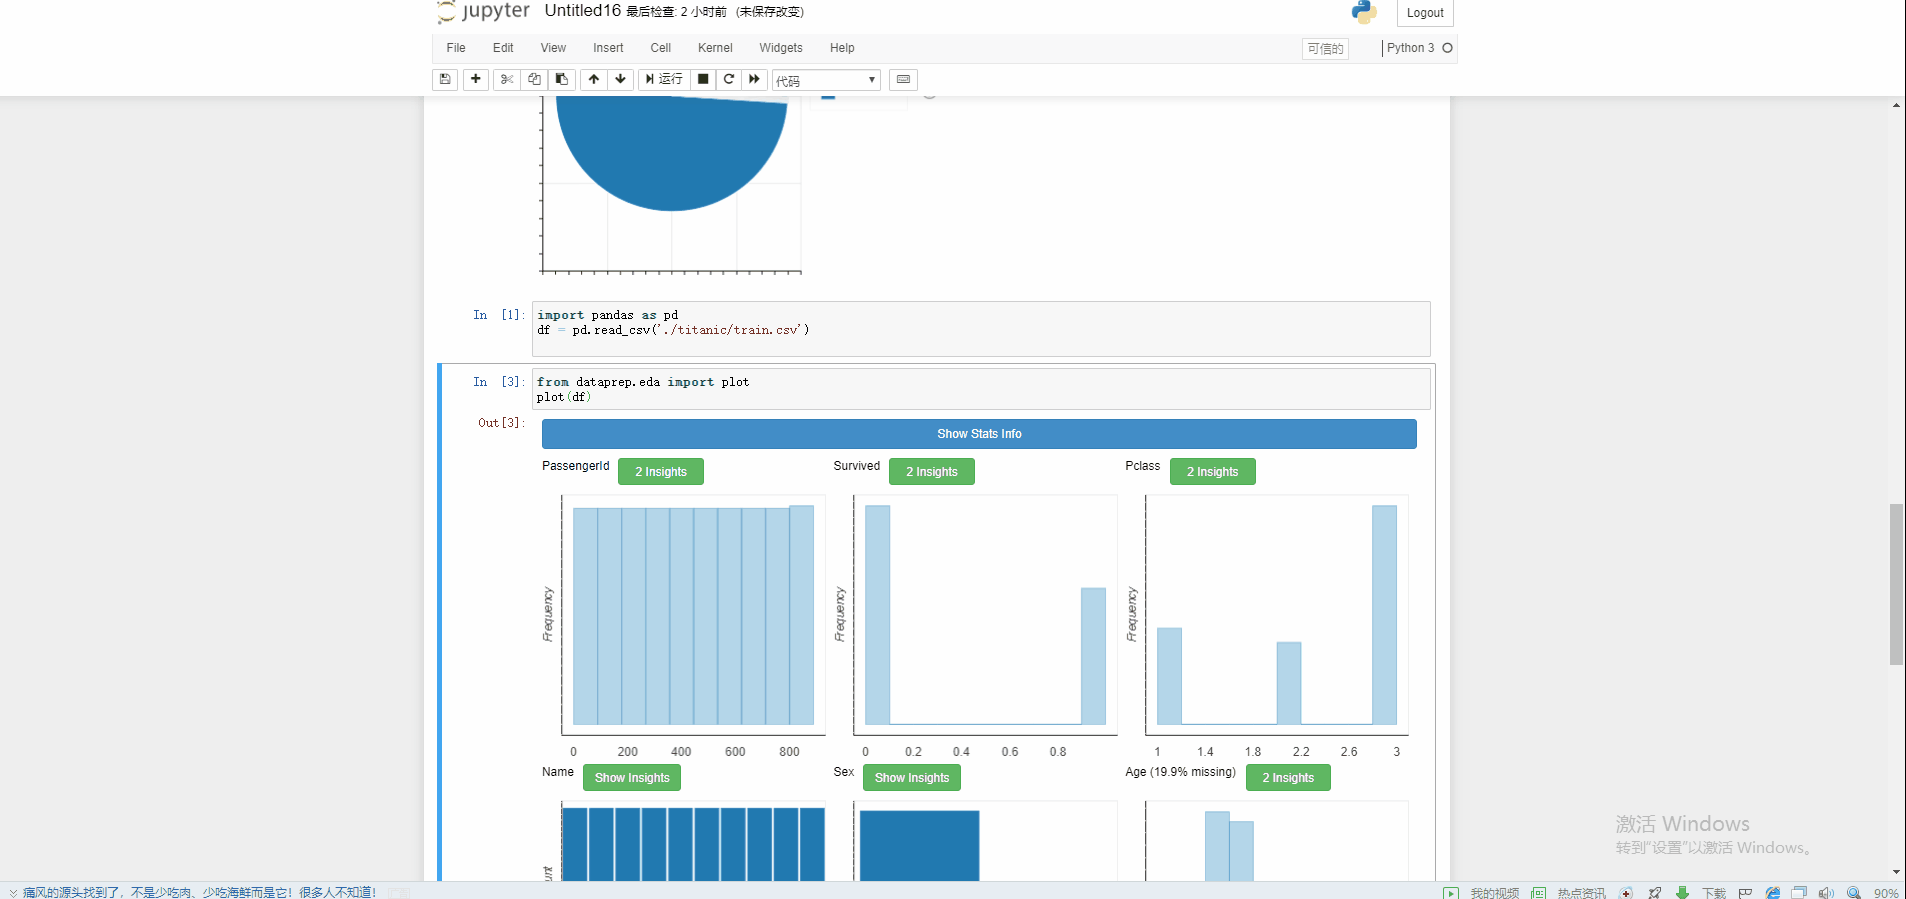Open the Insert menu

[608, 48]
